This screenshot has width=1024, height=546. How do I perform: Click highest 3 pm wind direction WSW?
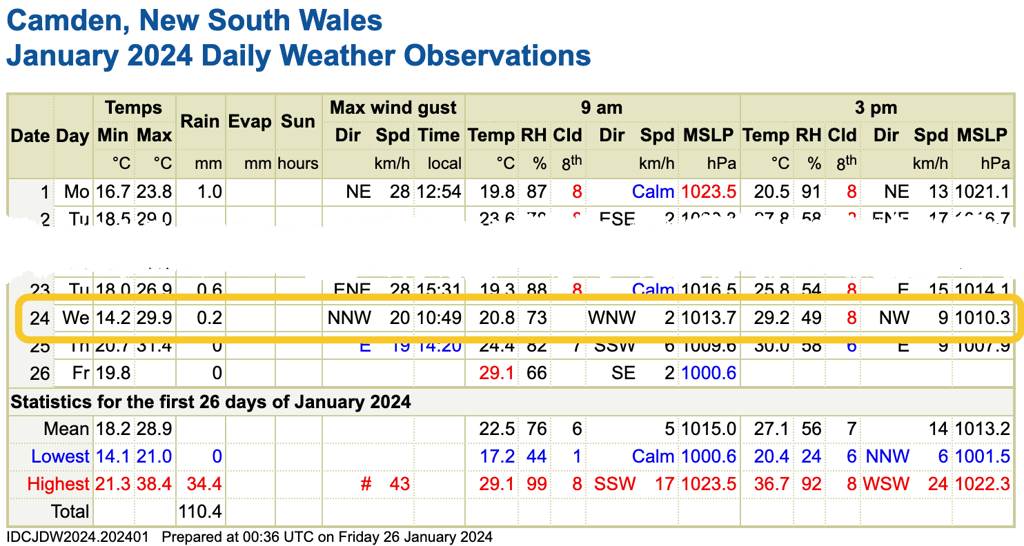pyautogui.click(x=886, y=484)
